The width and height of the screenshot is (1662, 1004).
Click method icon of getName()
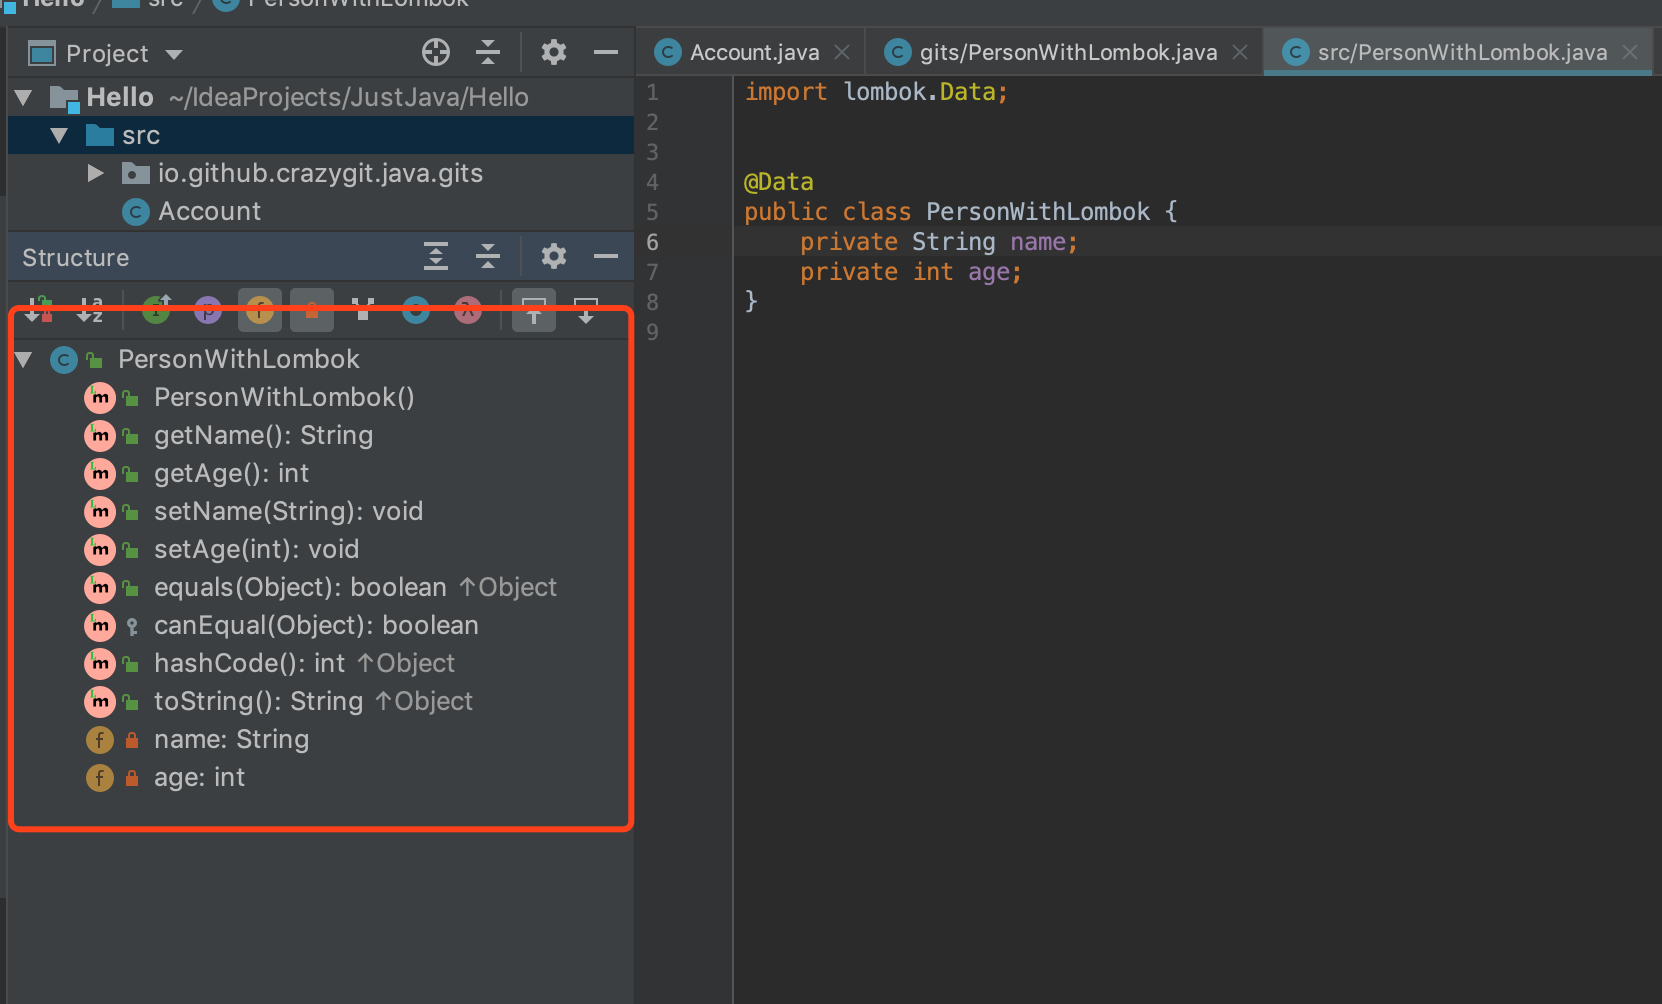pos(100,436)
